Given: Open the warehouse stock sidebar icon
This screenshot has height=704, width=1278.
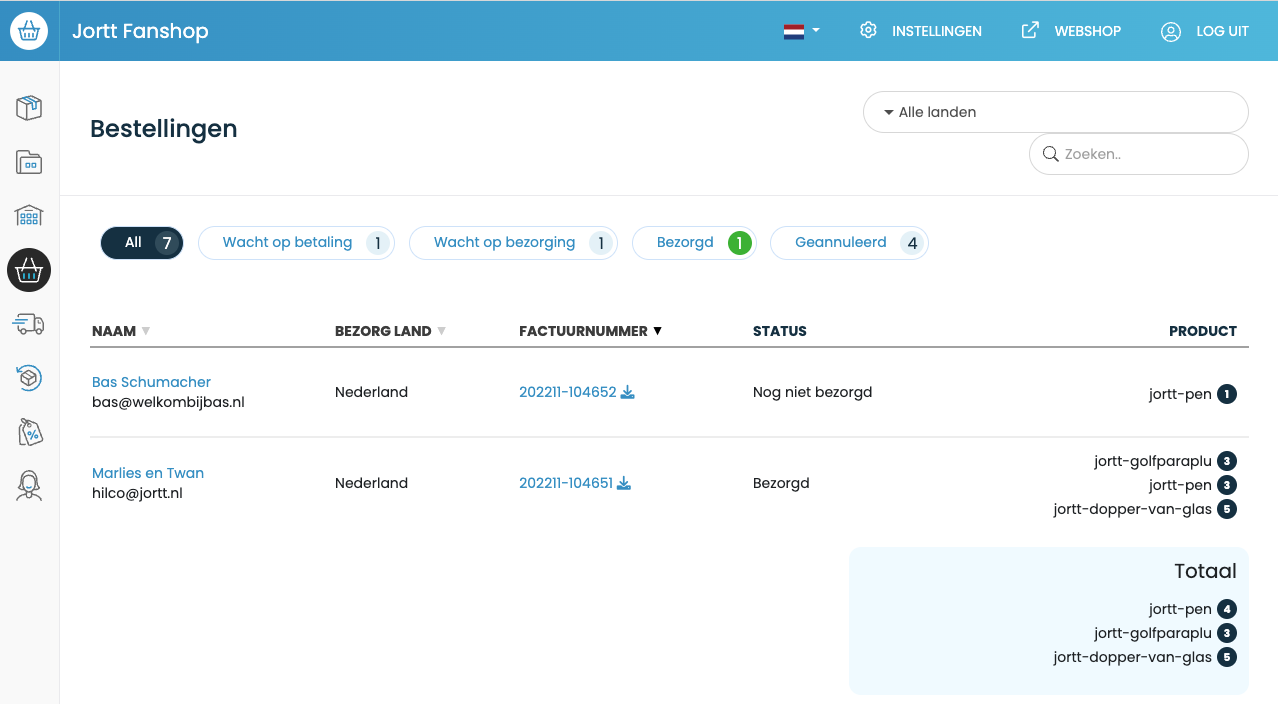Looking at the screenshot, I should pos(29,216).
